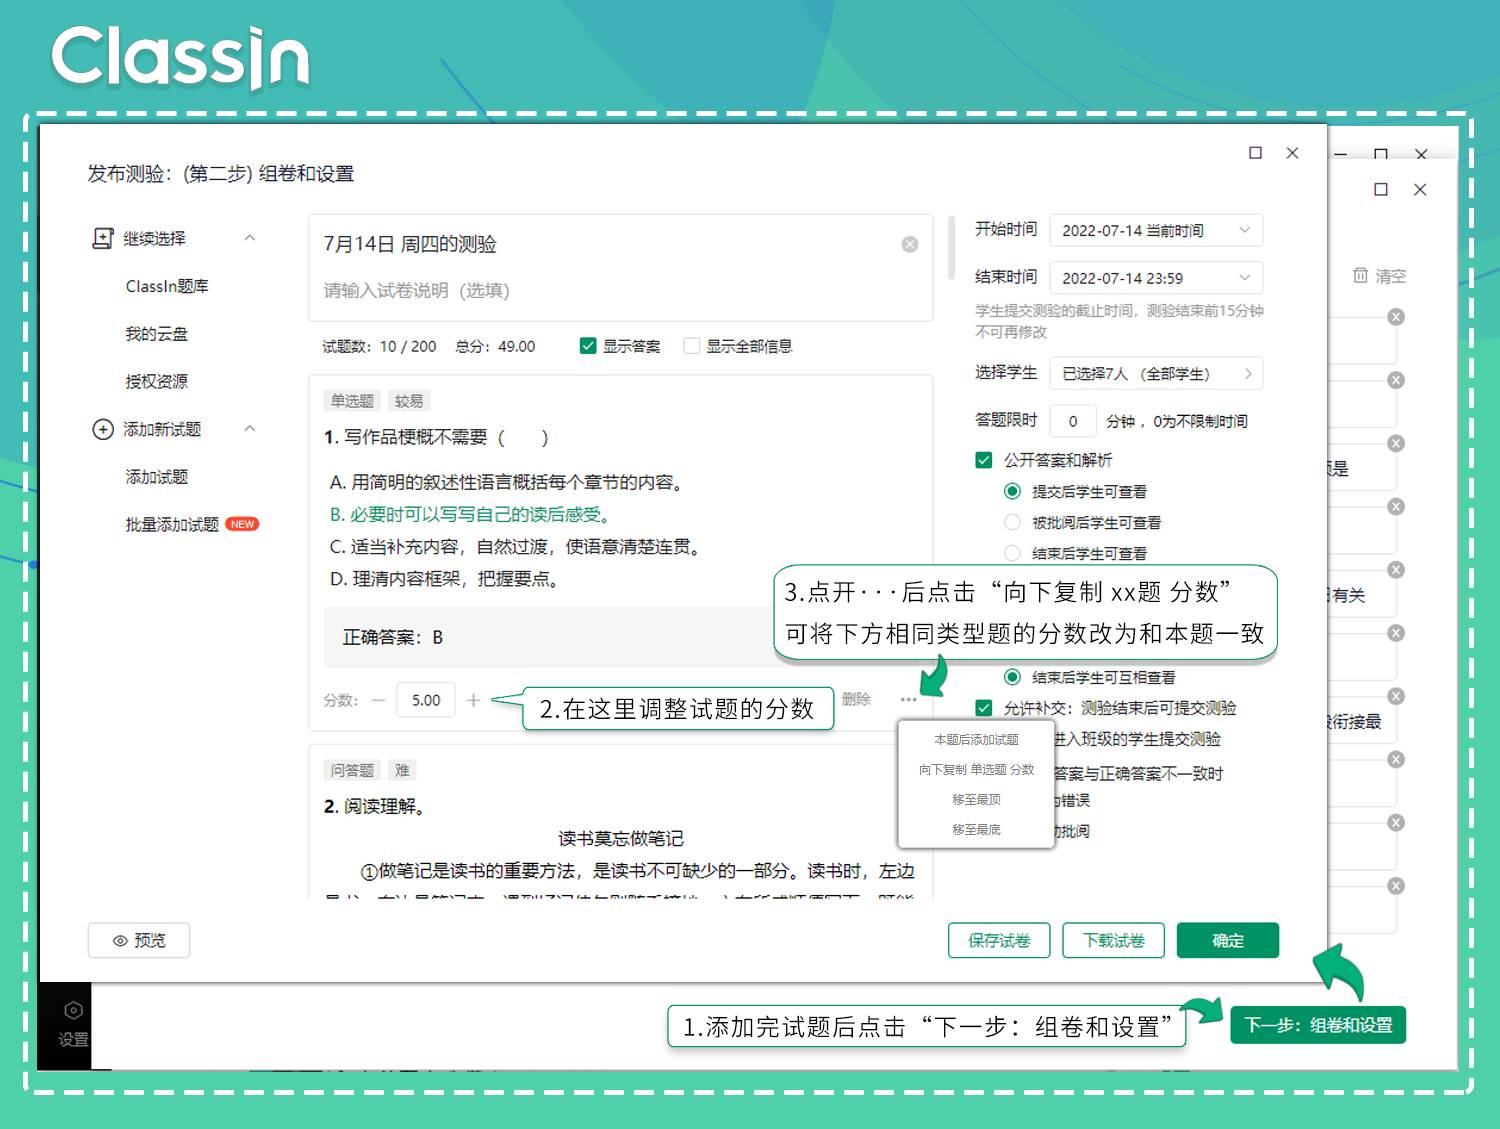Open the 开始时间 dropdown

click(1156, 230)
